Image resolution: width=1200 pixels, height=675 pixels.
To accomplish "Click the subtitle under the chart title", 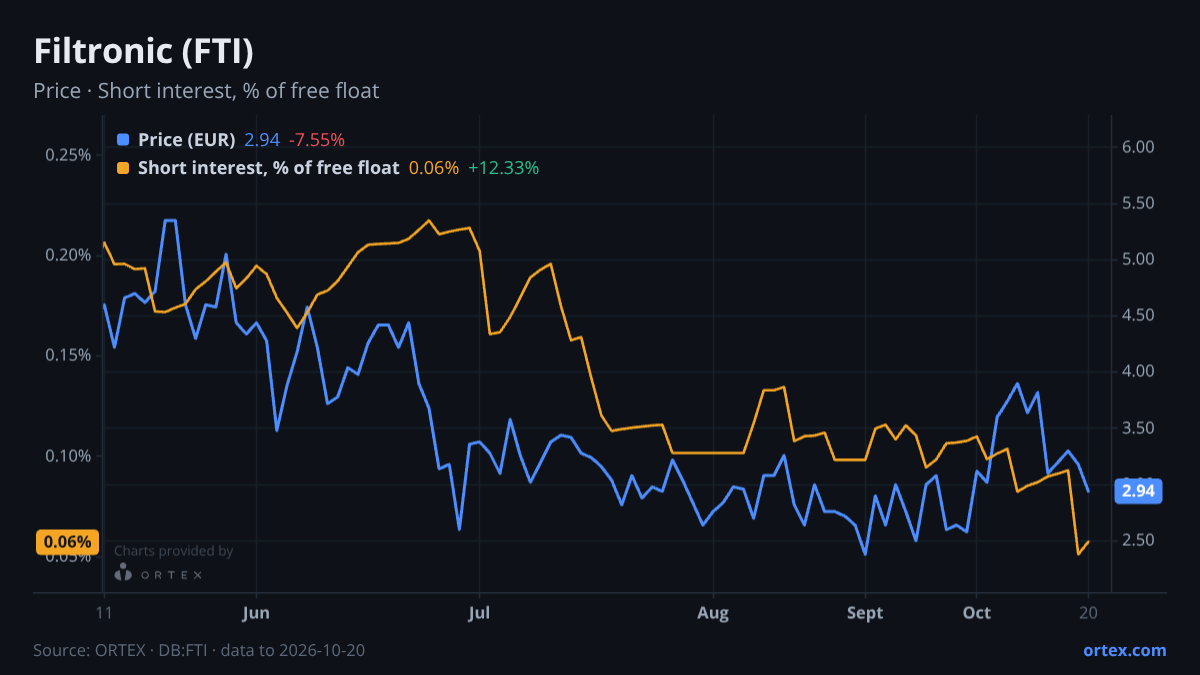I will pos(206,91).
